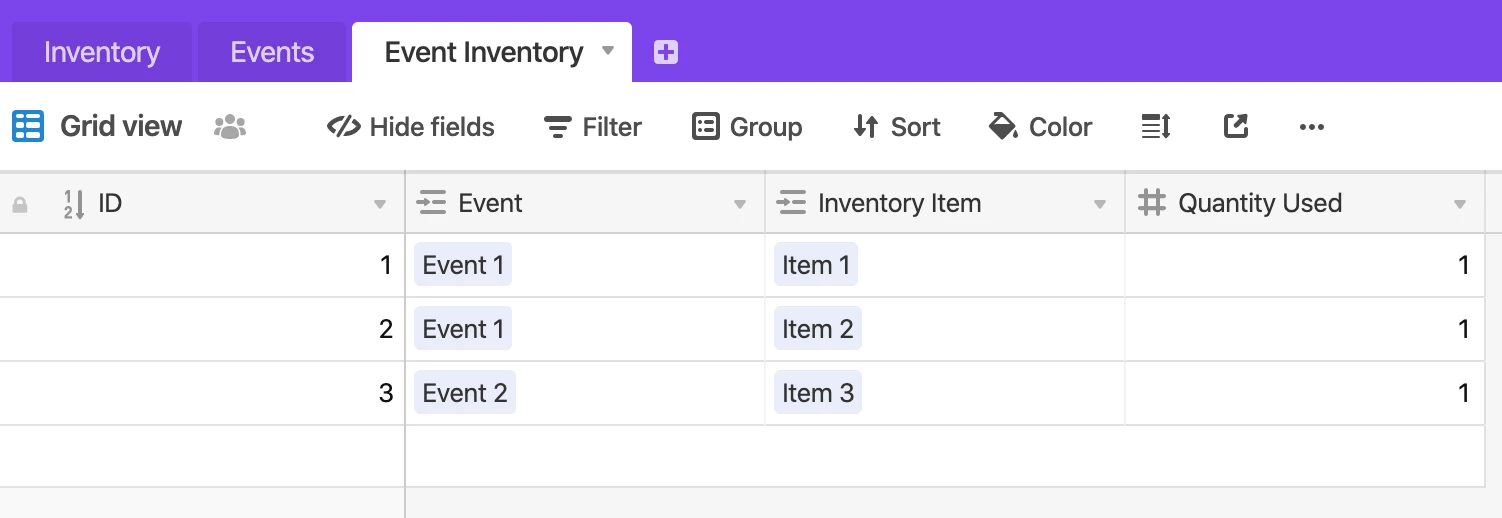Click the lock icon in ID column
Viewport: 1502px width, 518px height.
tap(19, 205)
